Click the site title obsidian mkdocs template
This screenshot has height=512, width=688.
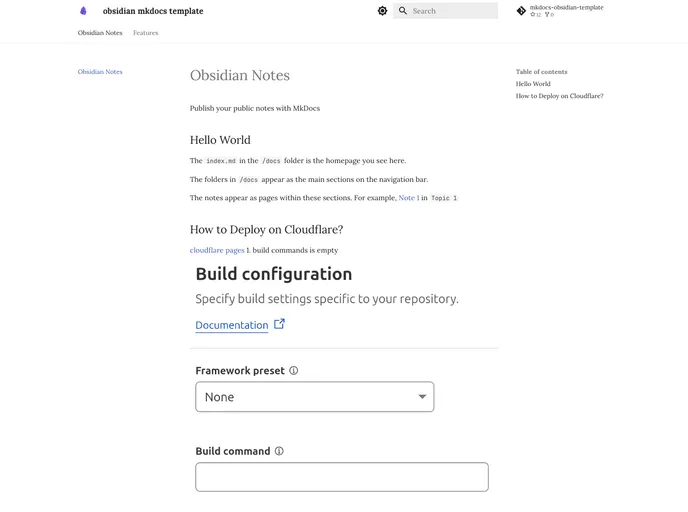click(153, 11)
